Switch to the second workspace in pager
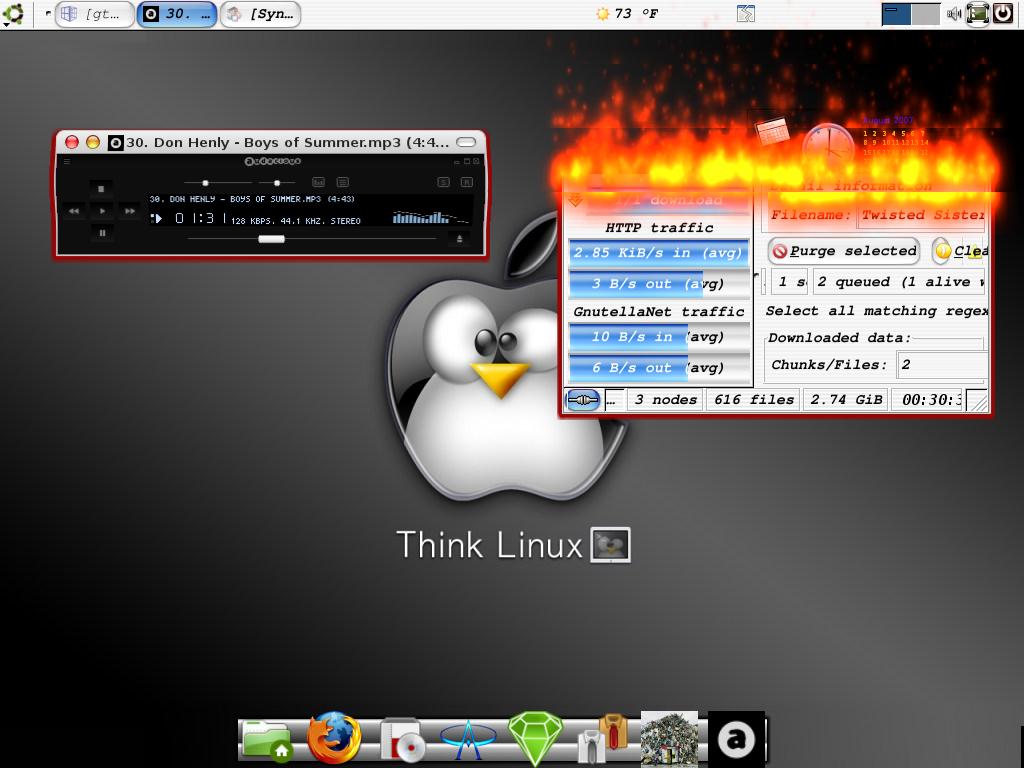Screen dimensions: 1024x768 click(x=925, y=14)
